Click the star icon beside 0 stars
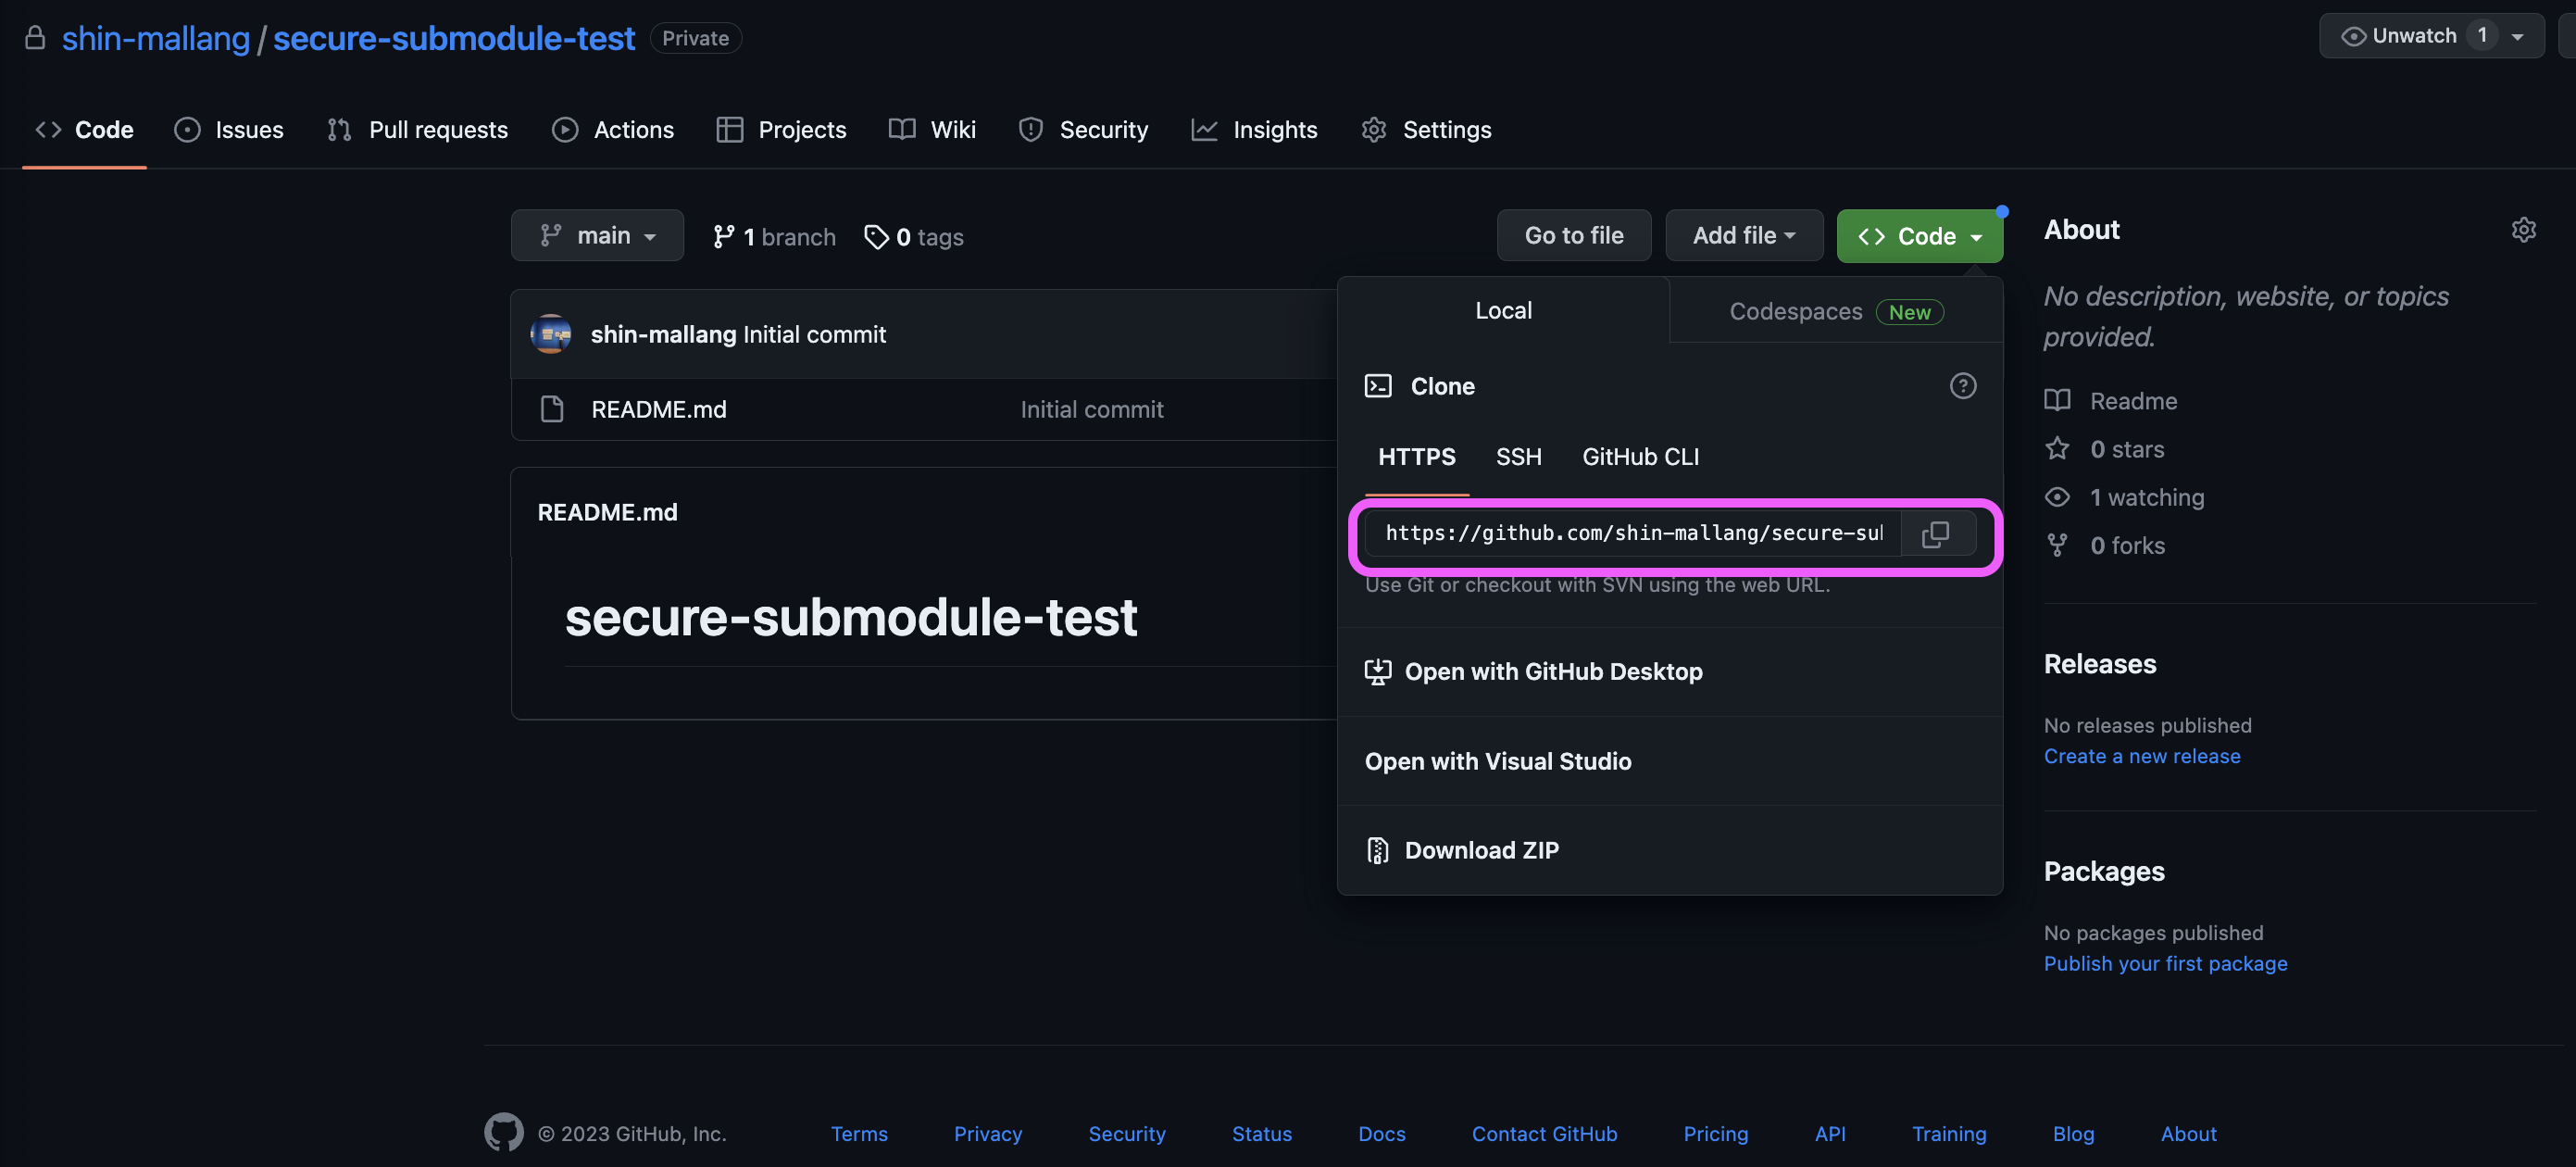 tap(2057, 449)
